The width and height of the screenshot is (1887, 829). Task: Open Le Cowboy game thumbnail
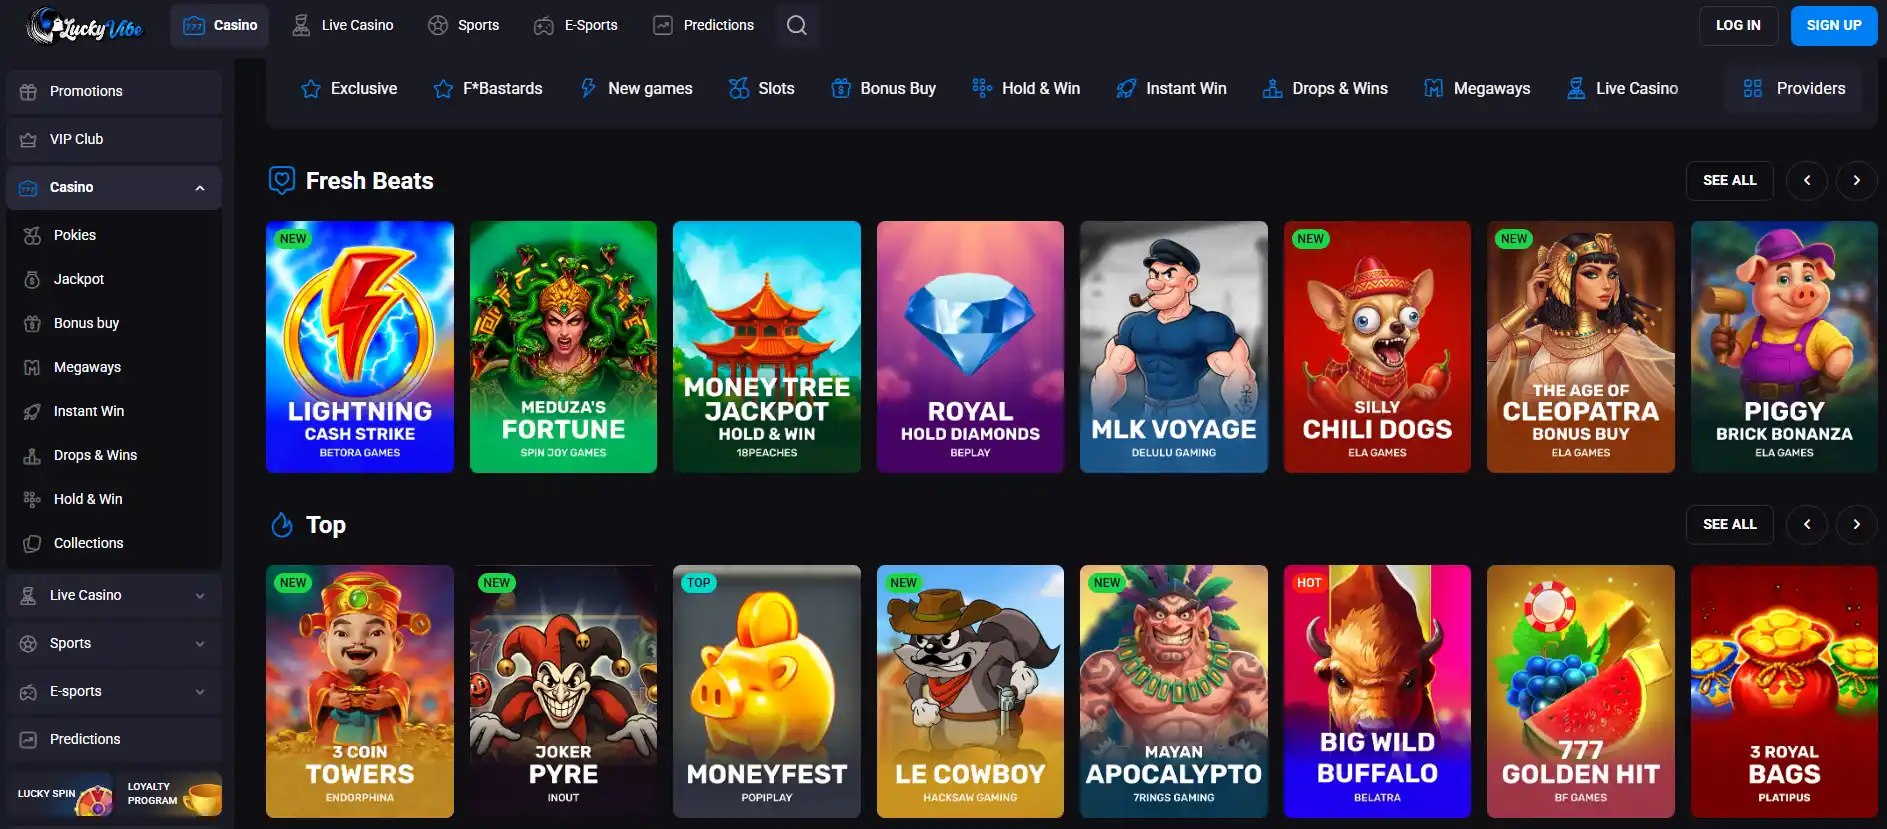pyautogui.click(x=970, y=691)
